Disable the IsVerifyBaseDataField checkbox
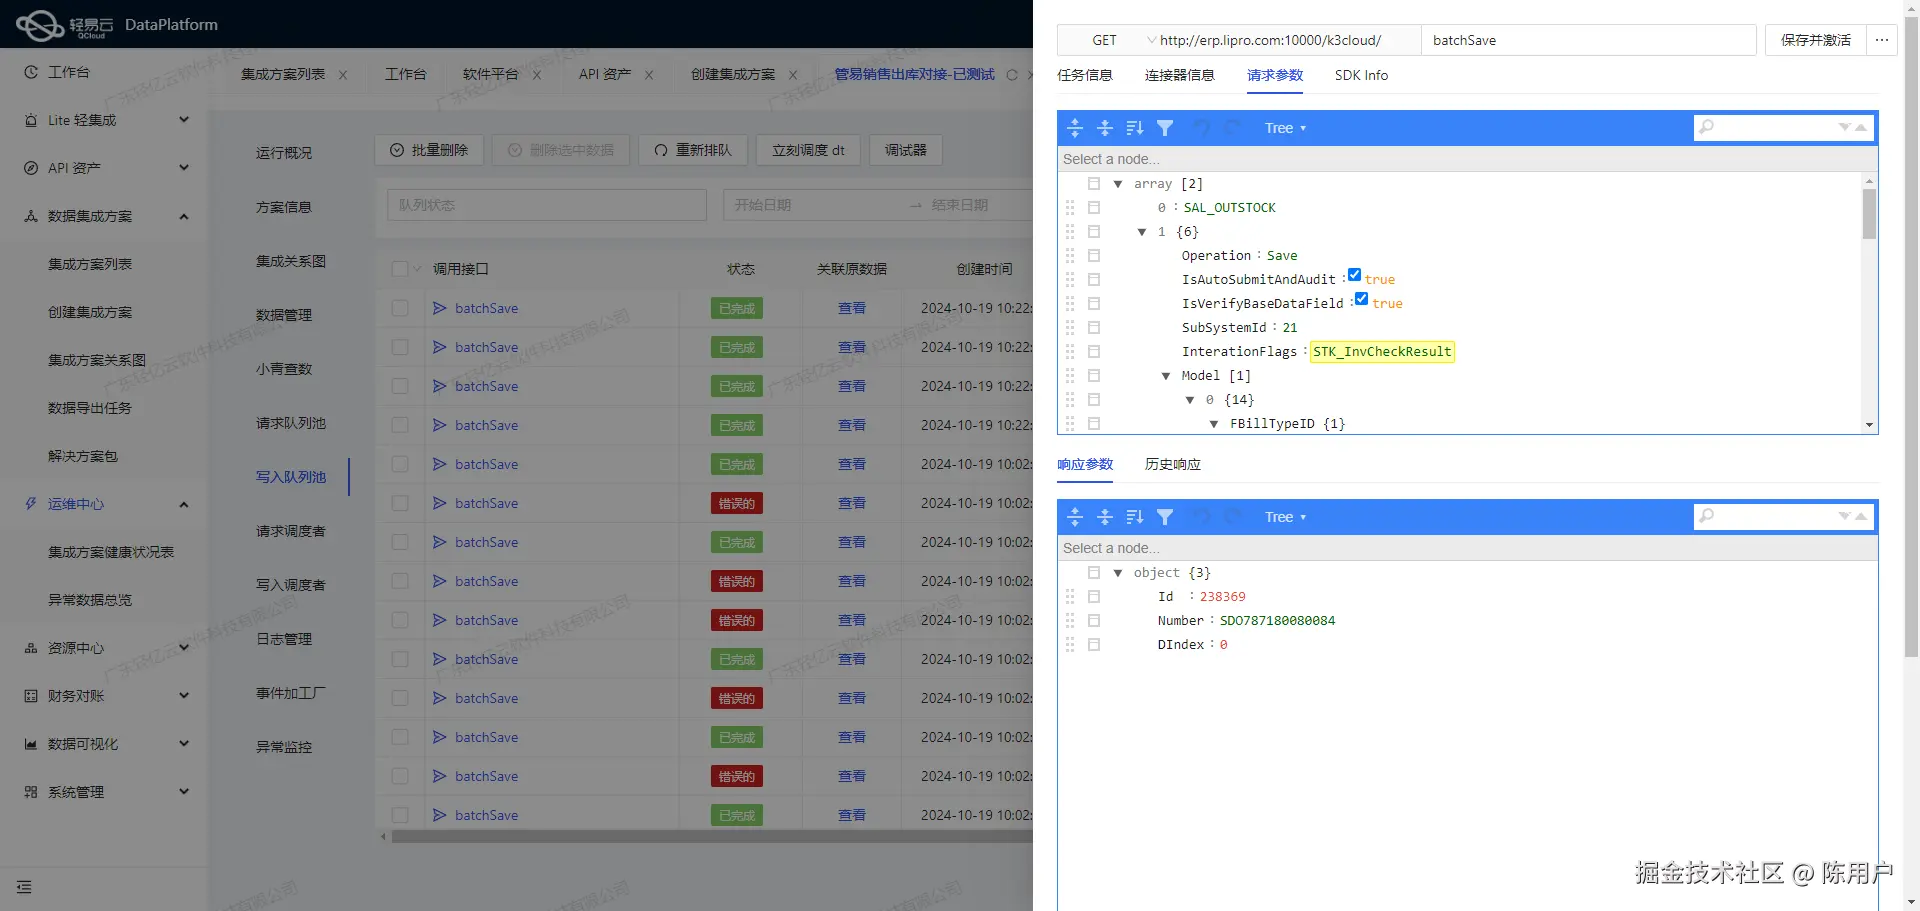 pyautogui.click(x=1361, y=298)
